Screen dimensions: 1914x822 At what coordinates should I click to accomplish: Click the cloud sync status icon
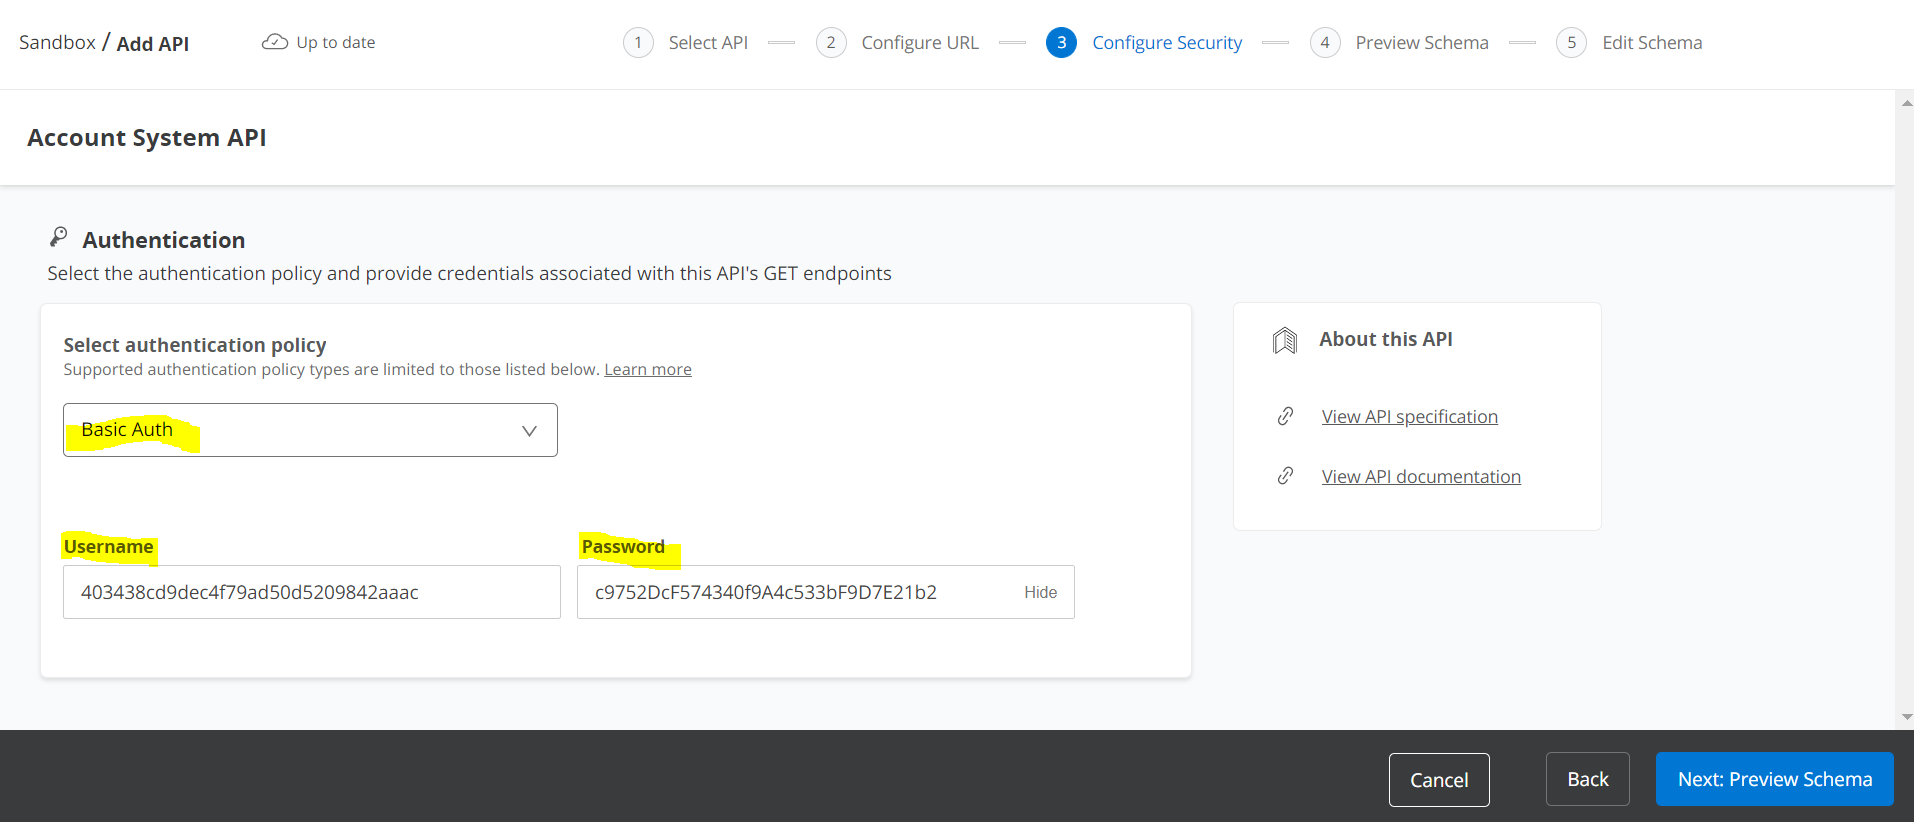tap(274, 42)
